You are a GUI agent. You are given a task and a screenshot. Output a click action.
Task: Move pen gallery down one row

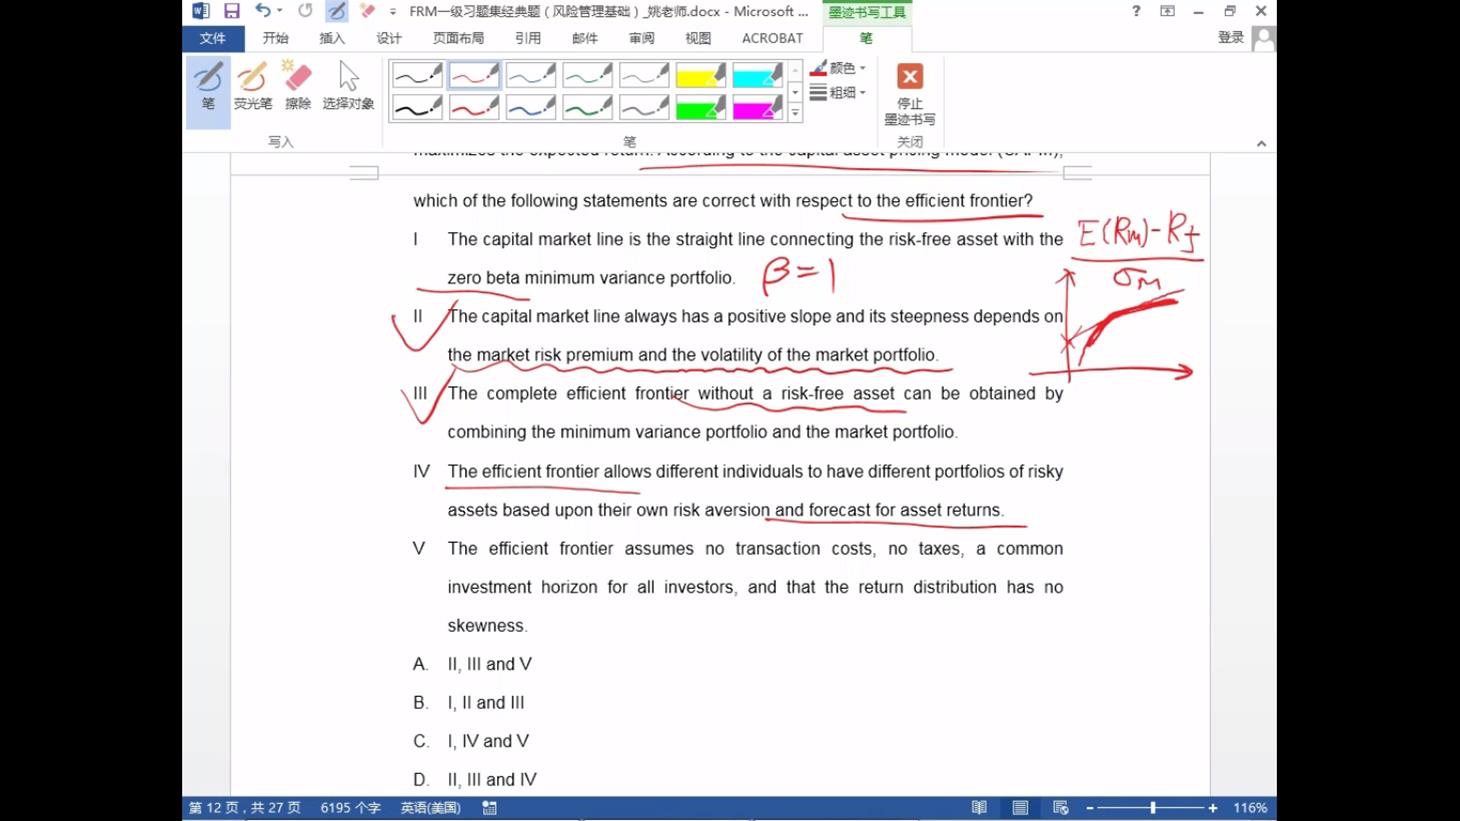[x=795, y=92]
